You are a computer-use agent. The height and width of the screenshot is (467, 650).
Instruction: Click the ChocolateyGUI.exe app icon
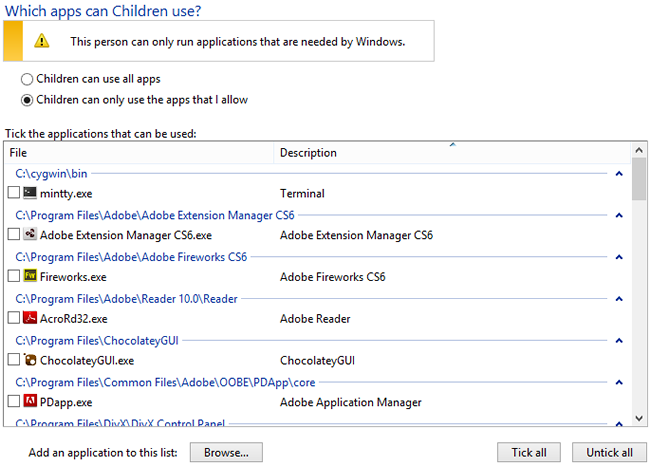tap(30, 360)
